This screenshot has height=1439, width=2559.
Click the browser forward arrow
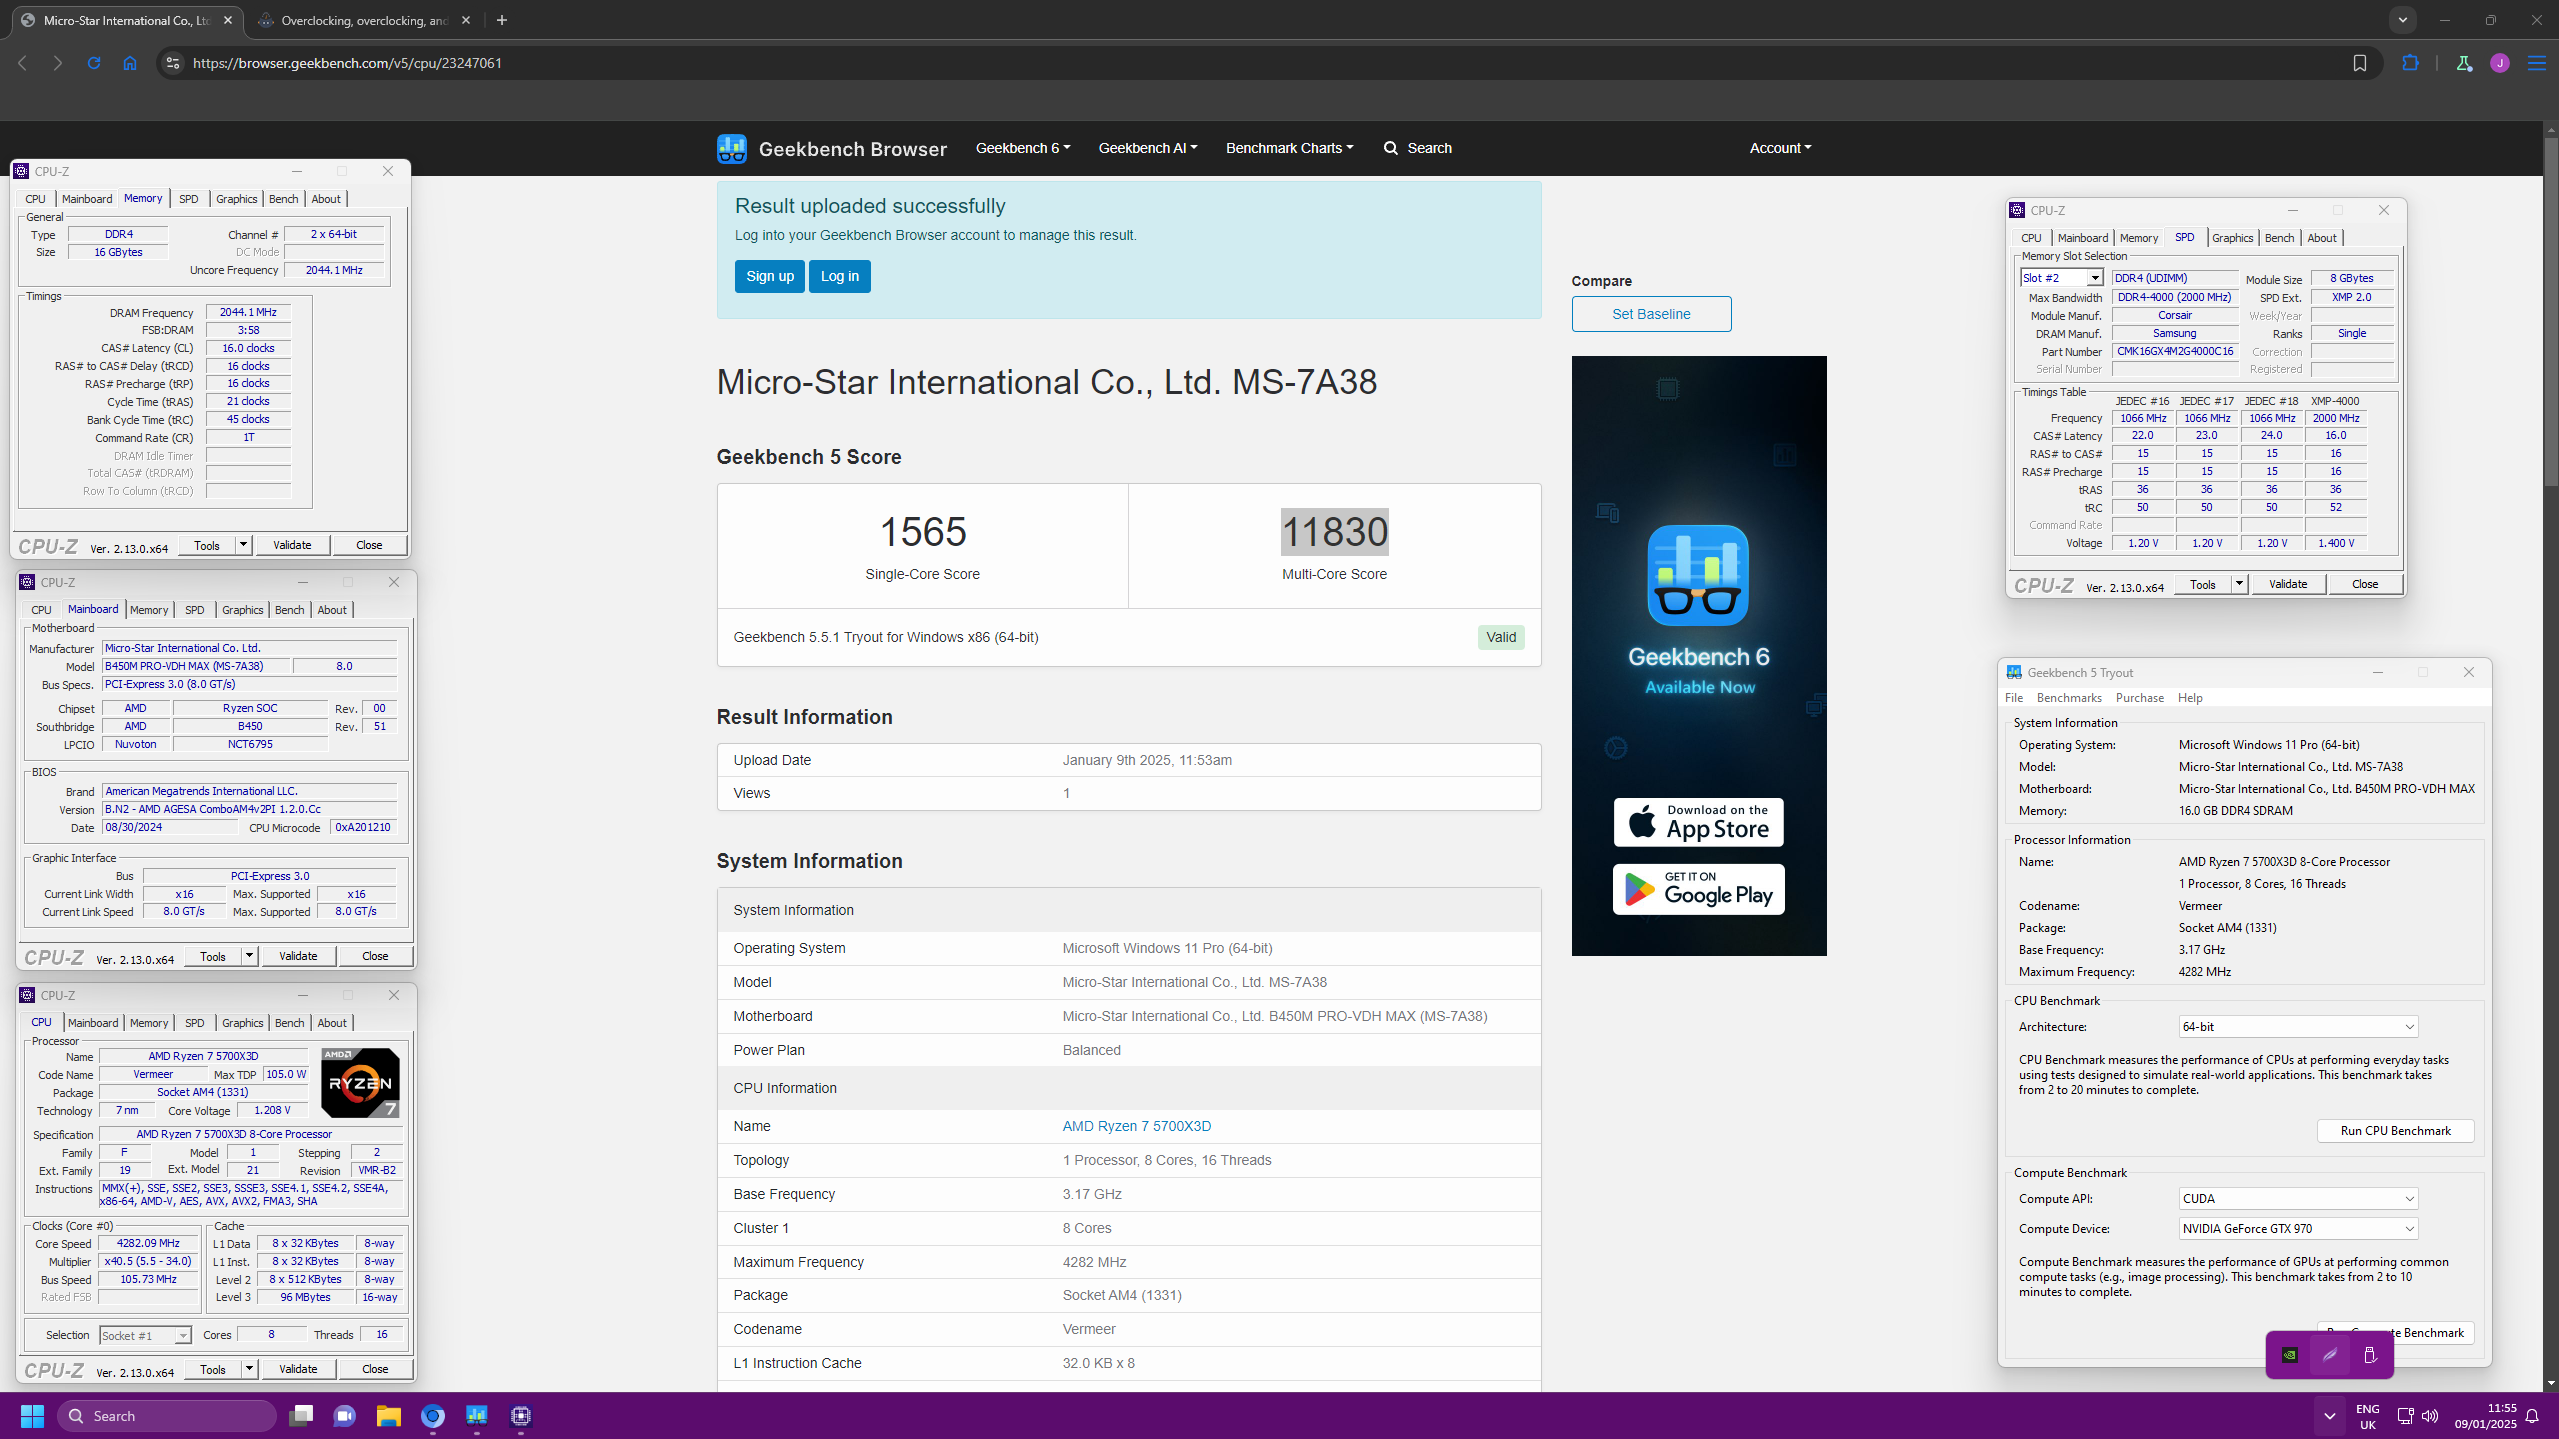tap(58, 63)
